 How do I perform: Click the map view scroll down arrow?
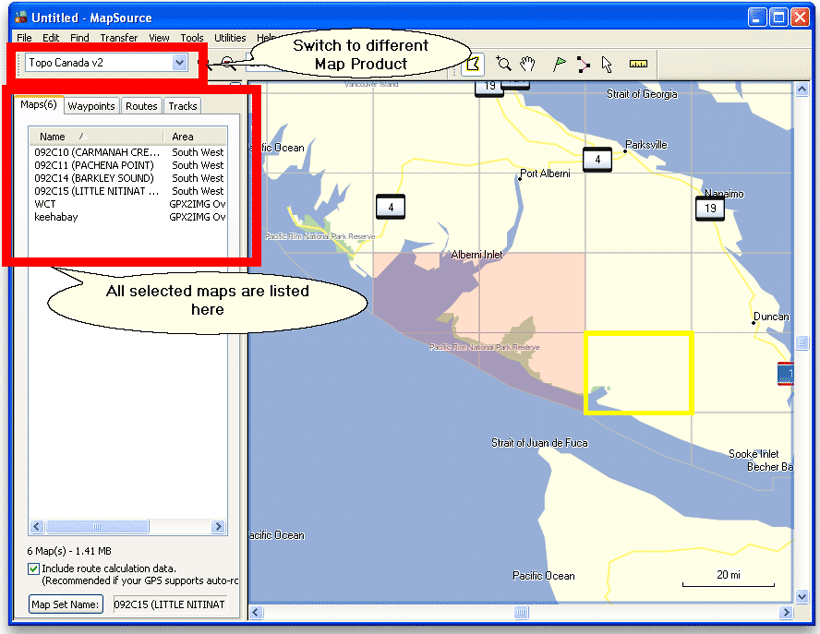pos(802,596)
